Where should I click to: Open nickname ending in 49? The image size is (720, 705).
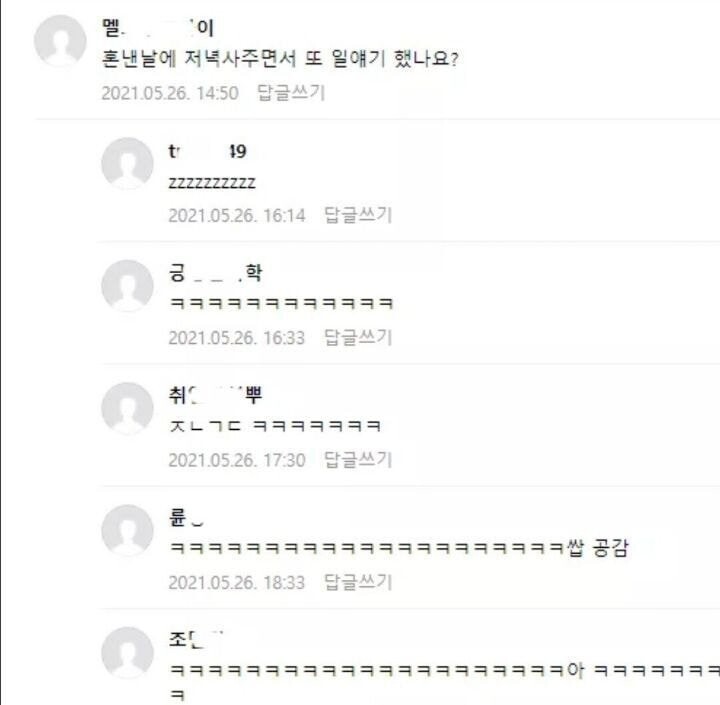(208, 151)
